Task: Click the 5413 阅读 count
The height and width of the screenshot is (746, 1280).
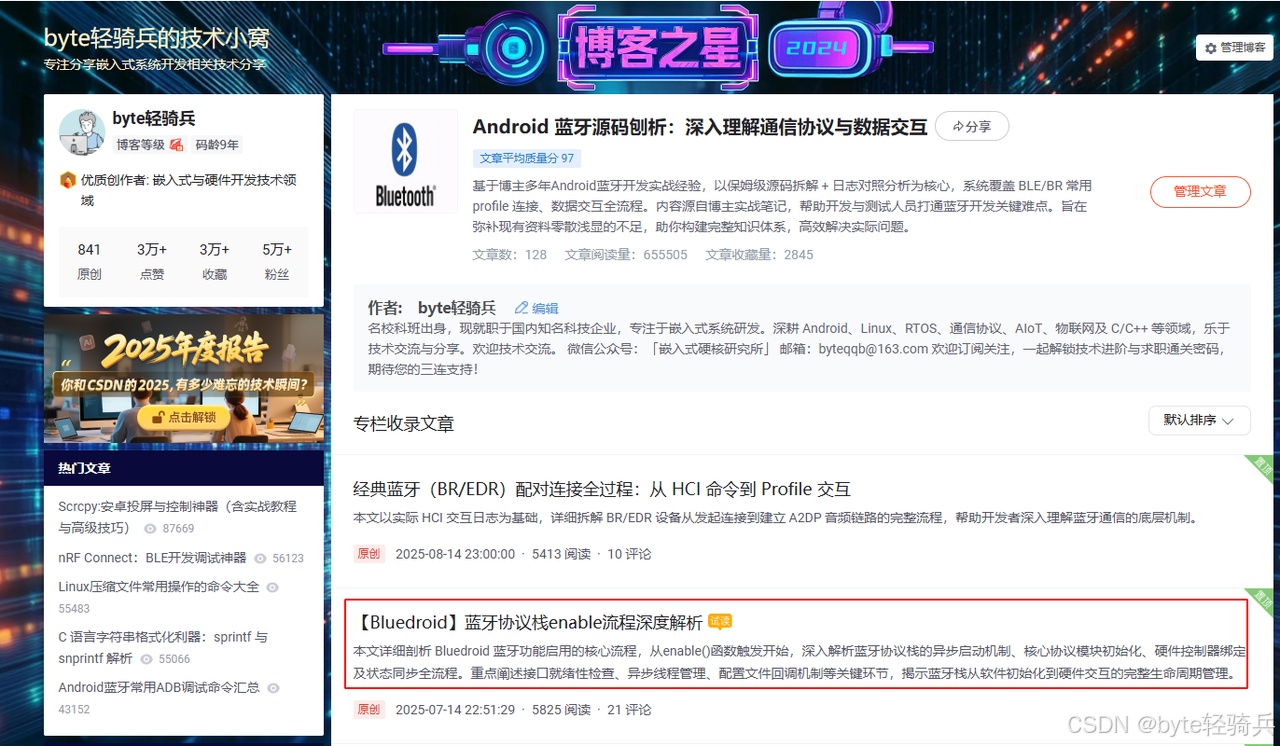Action: [561, 554]
